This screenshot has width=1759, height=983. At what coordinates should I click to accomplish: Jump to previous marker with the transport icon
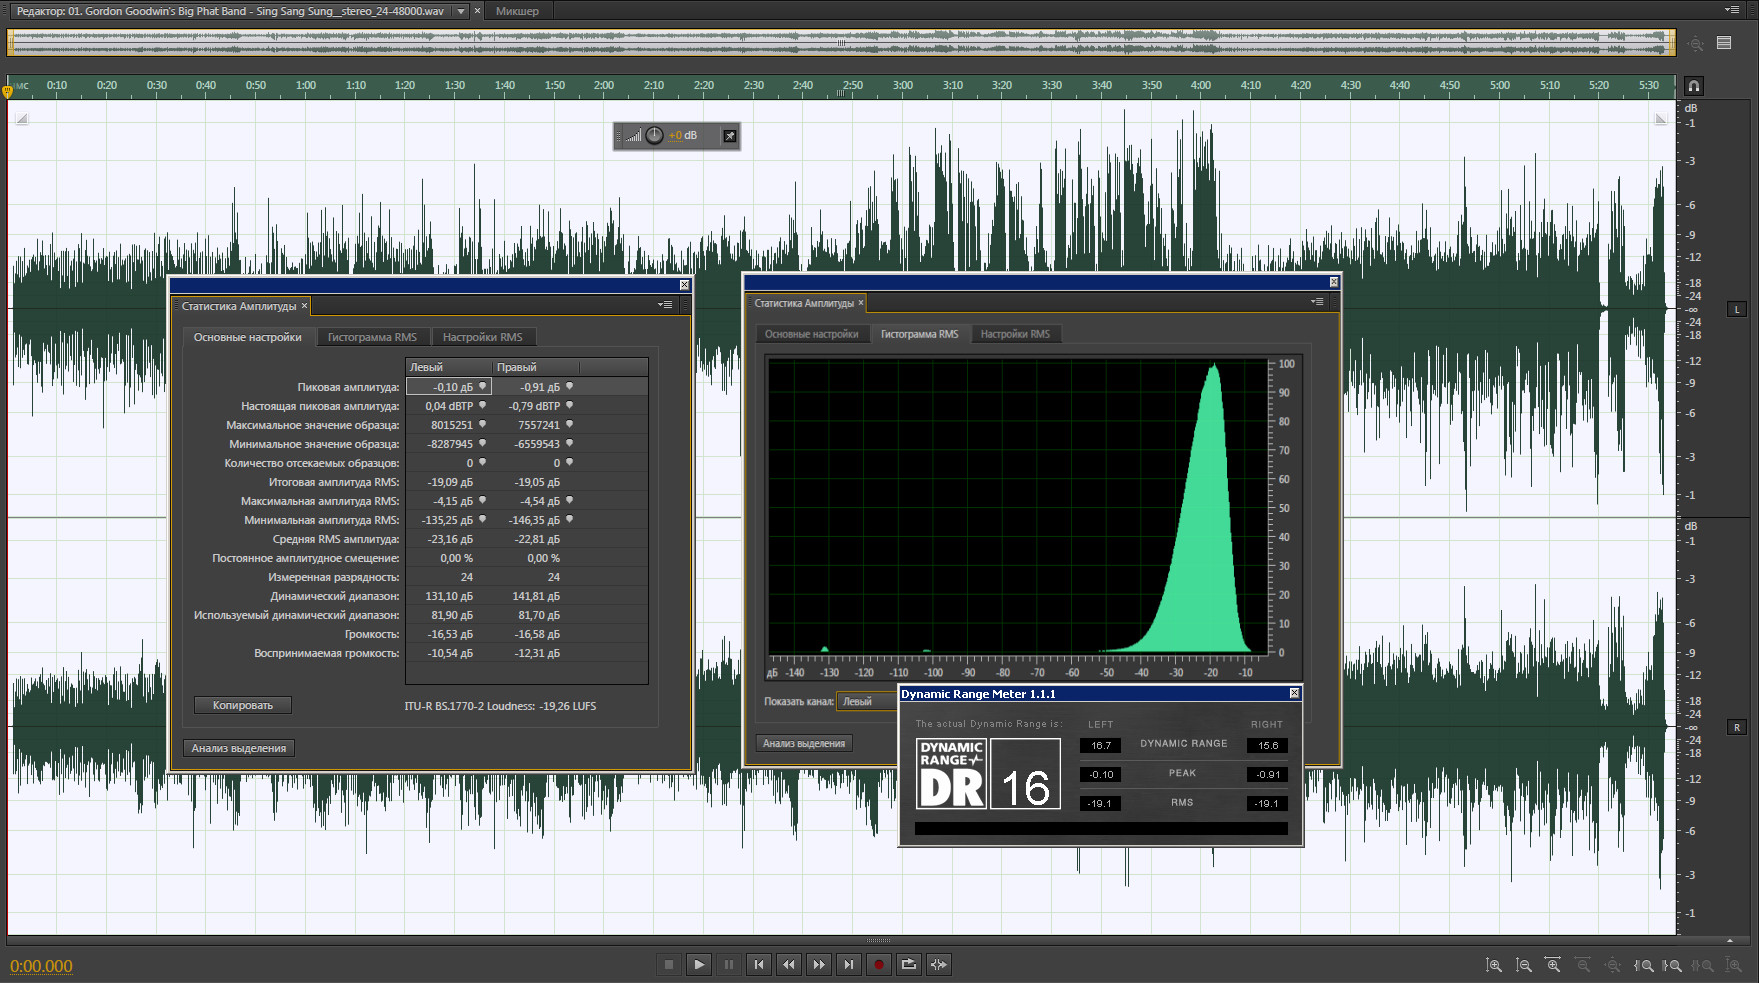[x=759, y=964]
